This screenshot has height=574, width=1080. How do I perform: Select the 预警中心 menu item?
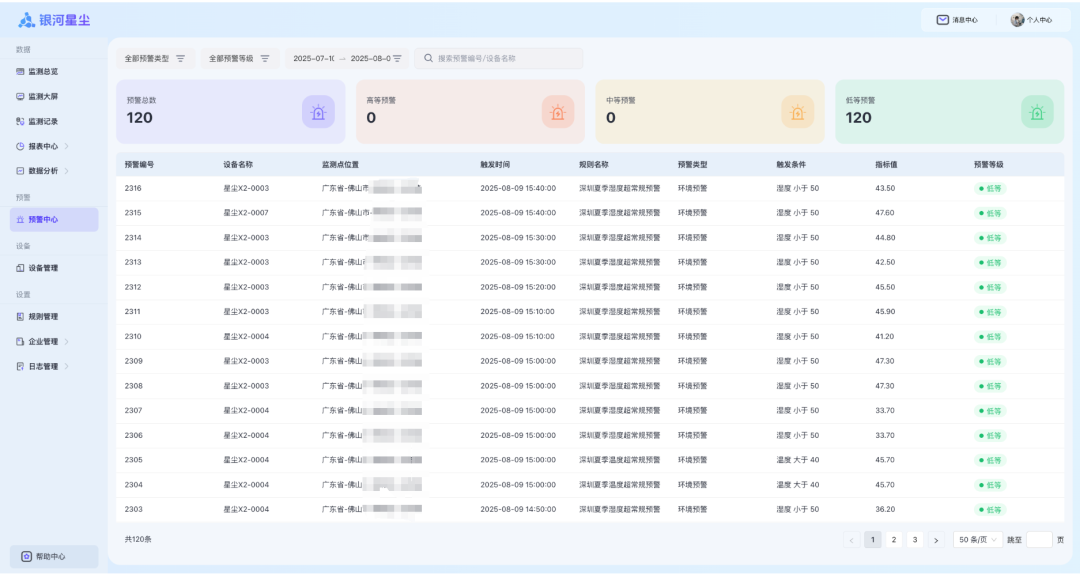pyautogui.click(x=54, y=220)
